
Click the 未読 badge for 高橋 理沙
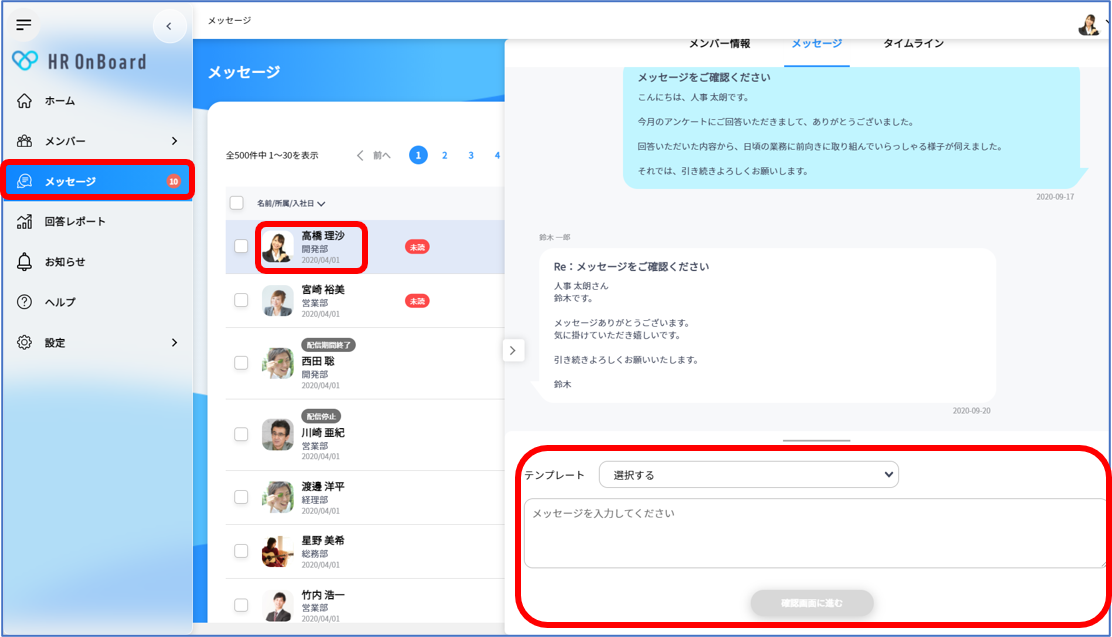click(x=417, y=247)
